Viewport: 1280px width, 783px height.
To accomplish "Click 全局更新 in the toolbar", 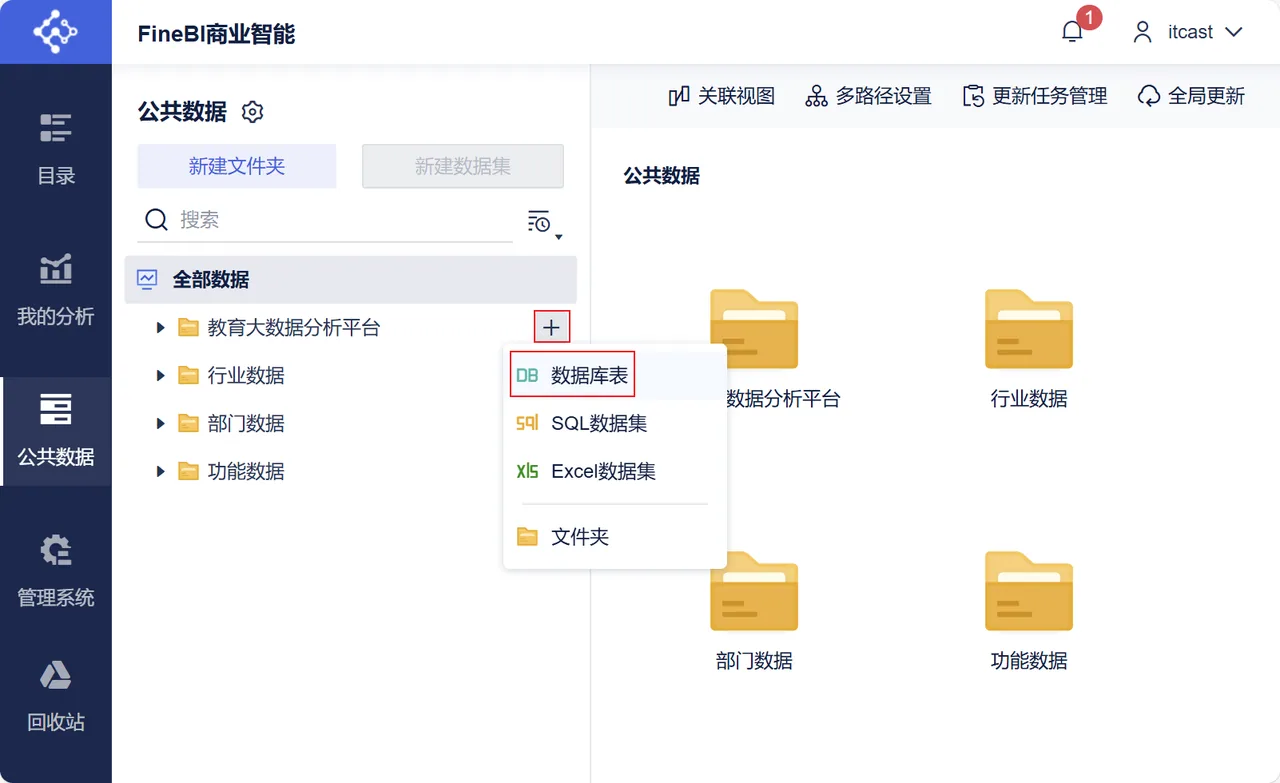I will [1191, 96].
